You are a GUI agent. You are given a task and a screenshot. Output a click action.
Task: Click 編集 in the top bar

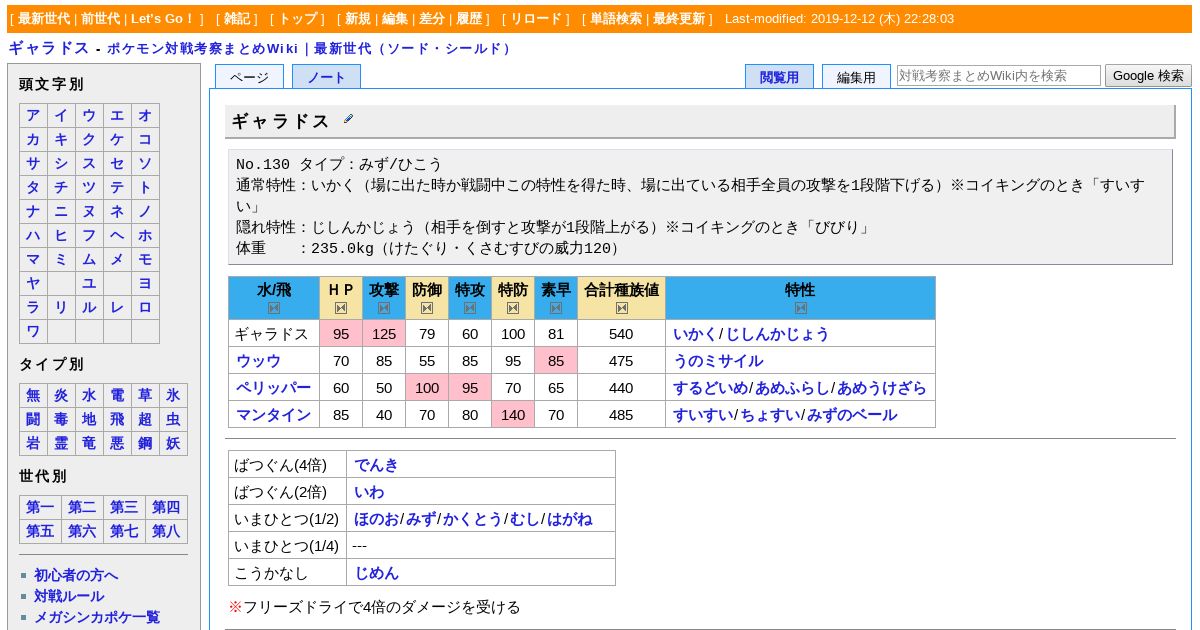[x=395, y=19]
